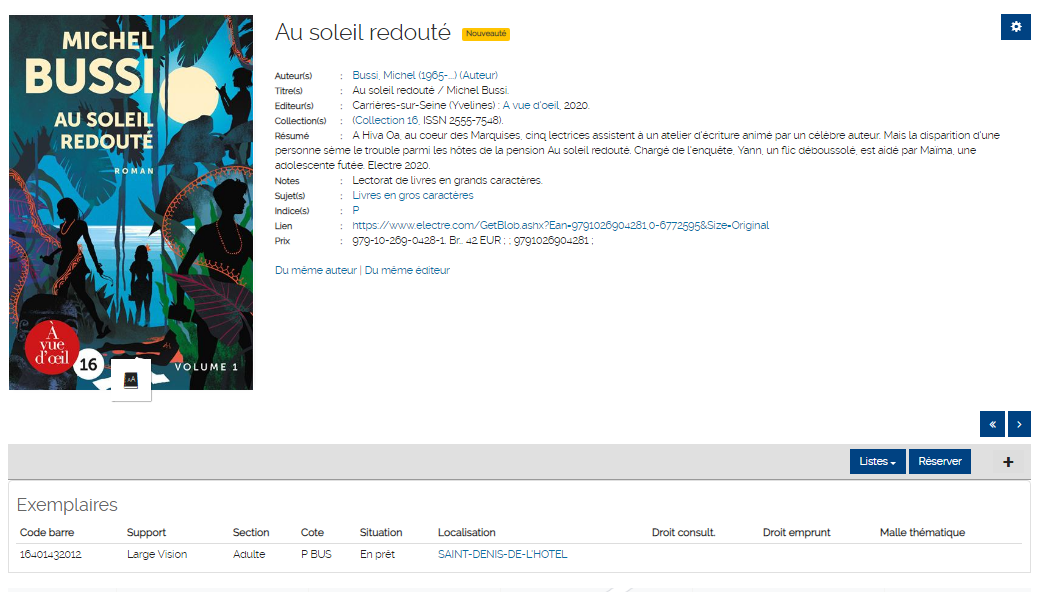The width and height of the screenshot is (1045, 592).
Task: Click the Section column header
Action: point(251,532)
